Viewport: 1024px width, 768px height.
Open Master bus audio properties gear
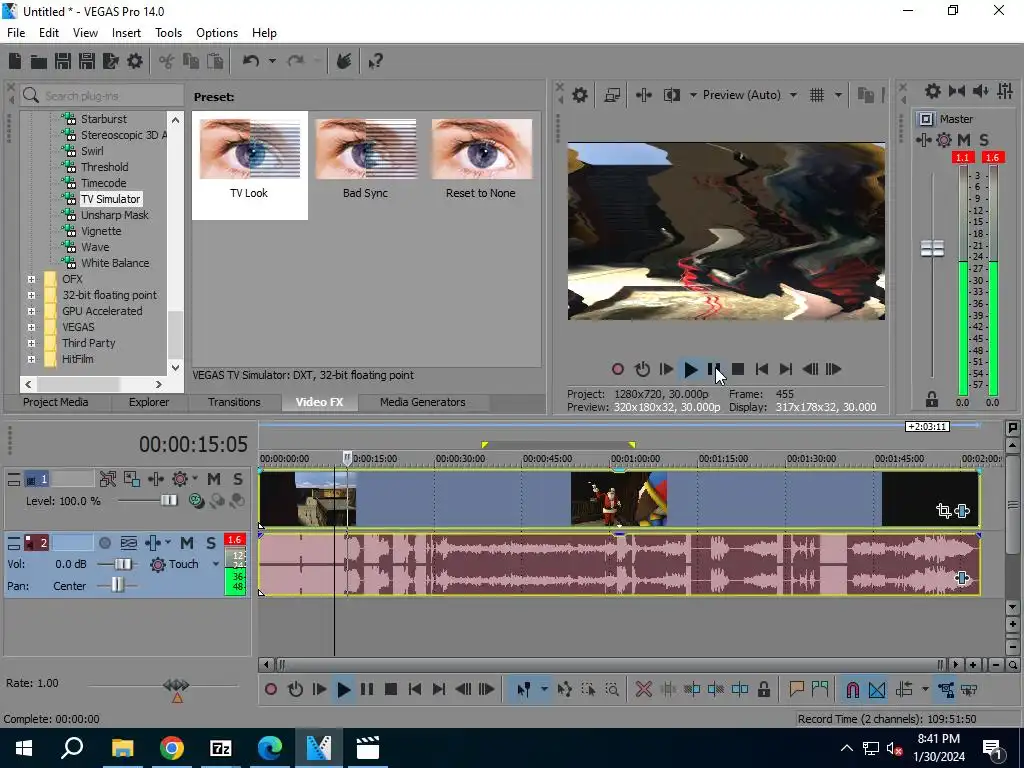[933, 91]
